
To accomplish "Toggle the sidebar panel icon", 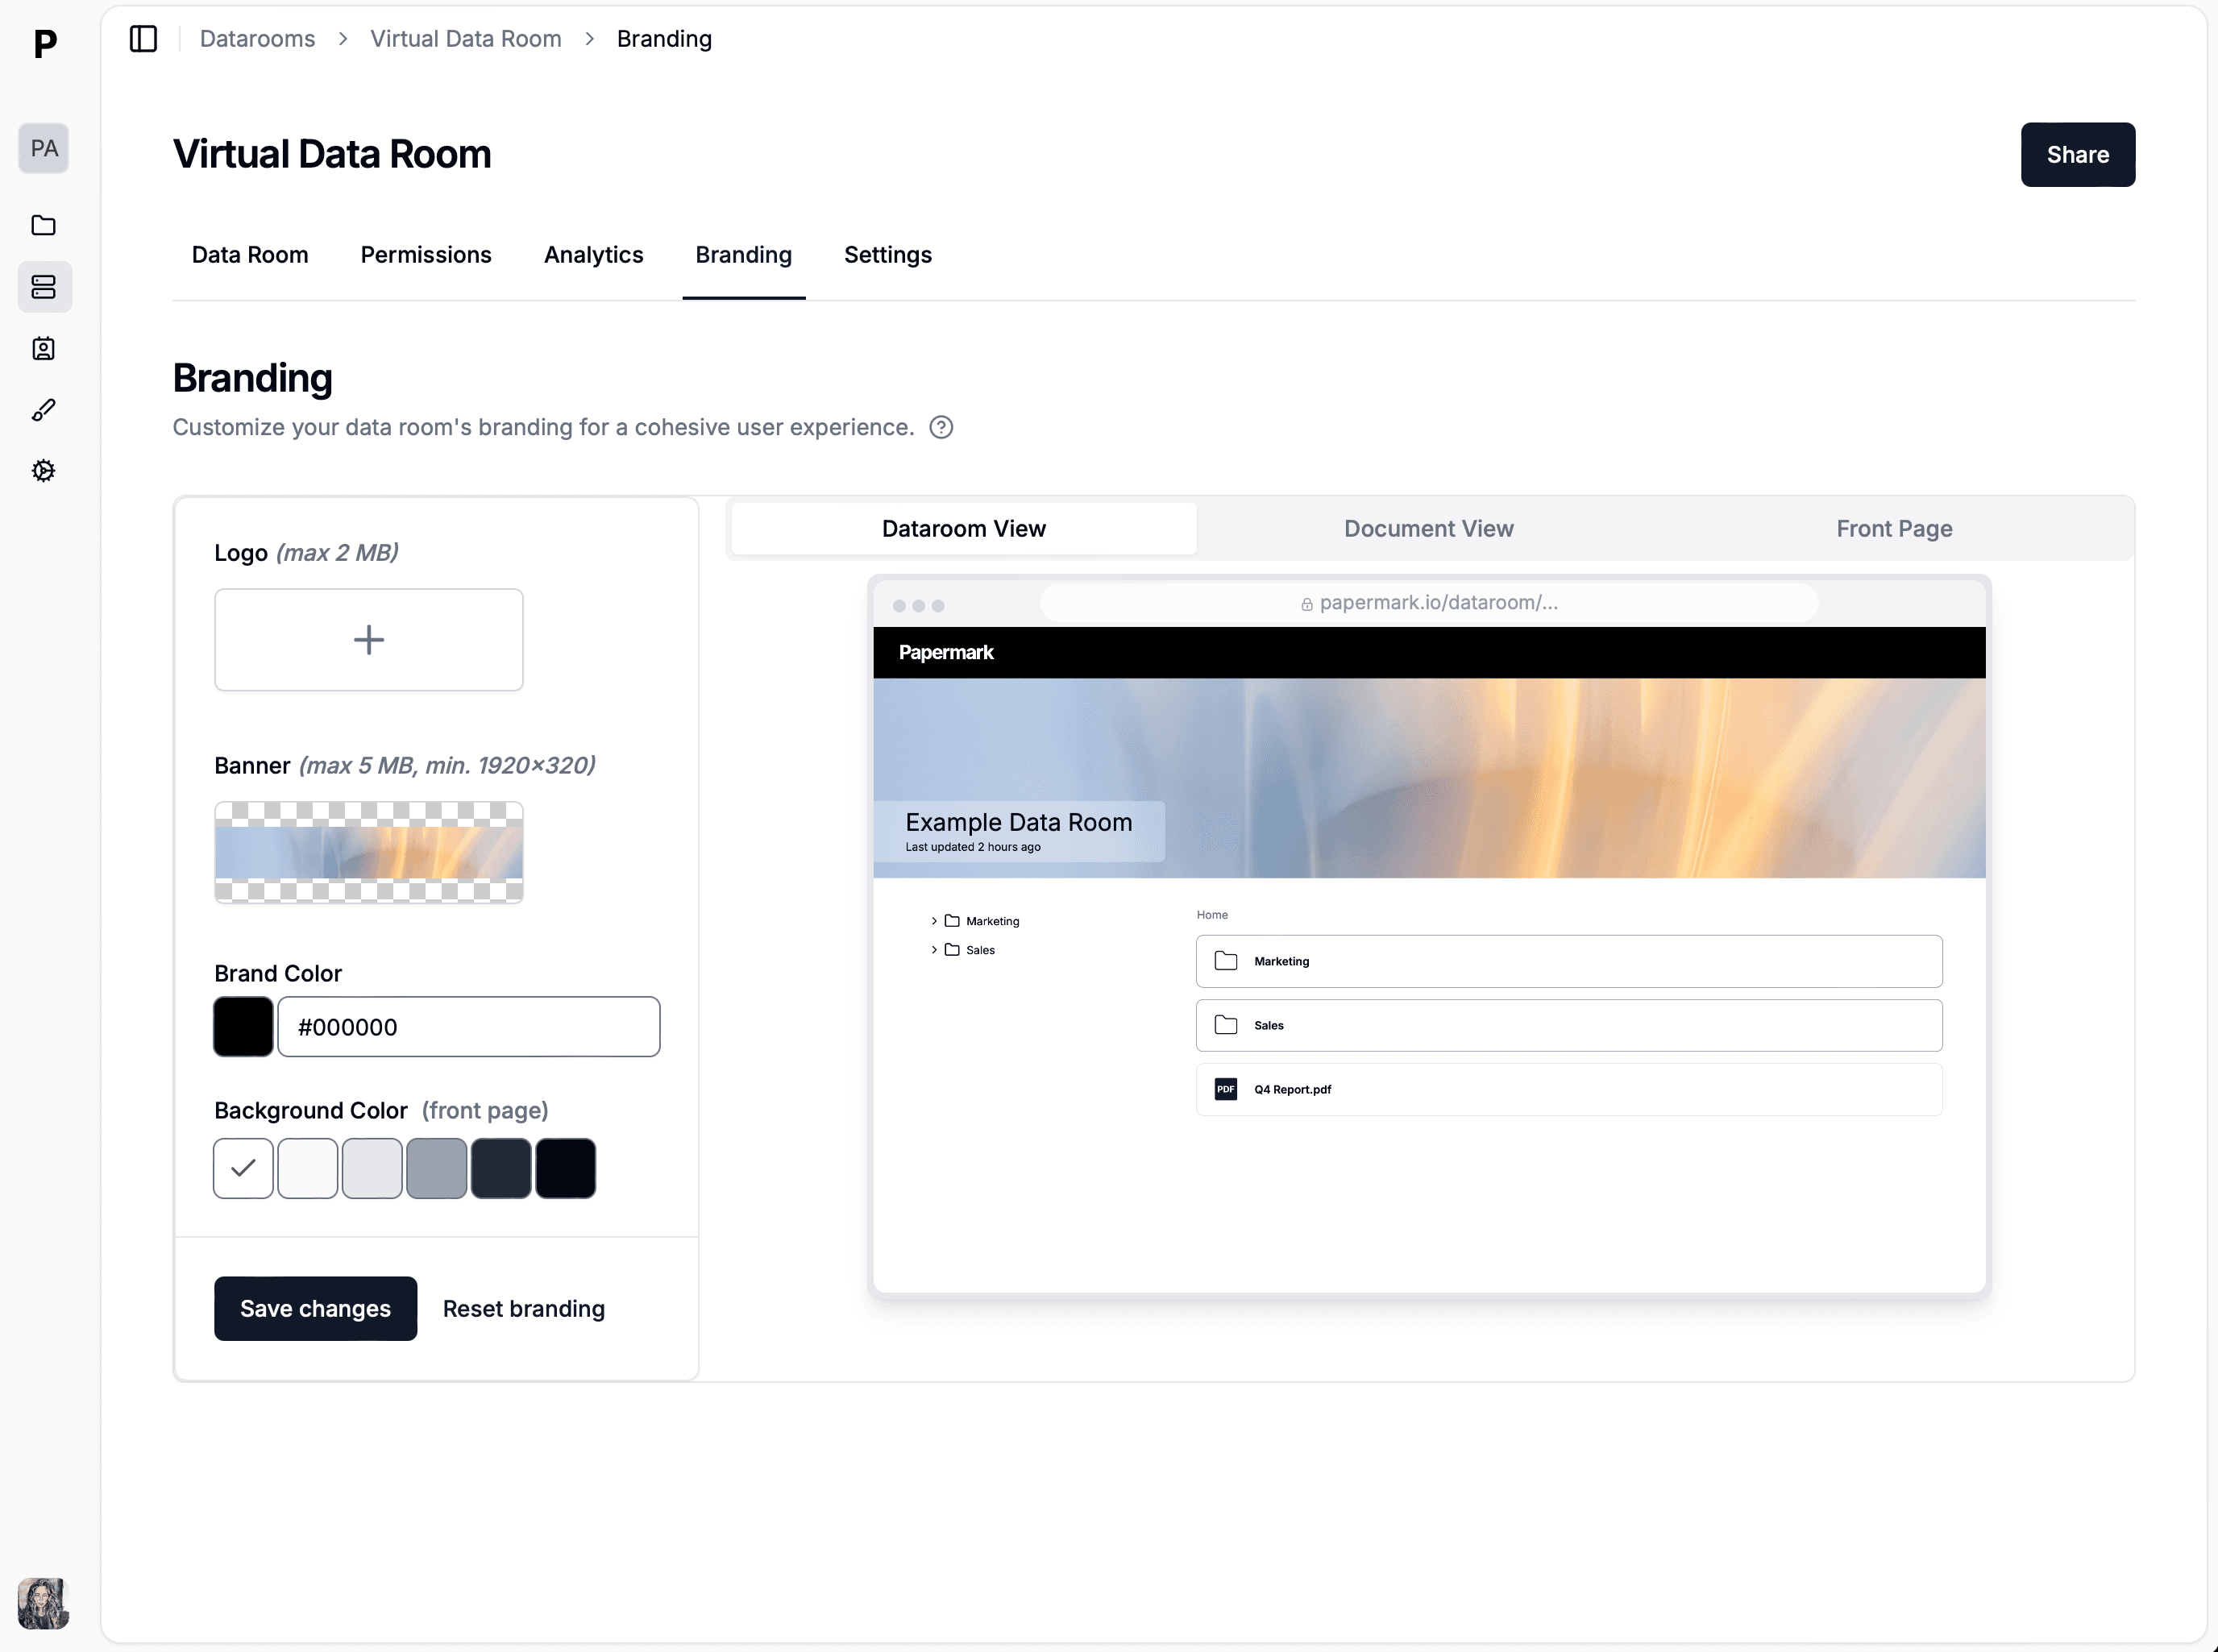I will [x=143, y=39].
